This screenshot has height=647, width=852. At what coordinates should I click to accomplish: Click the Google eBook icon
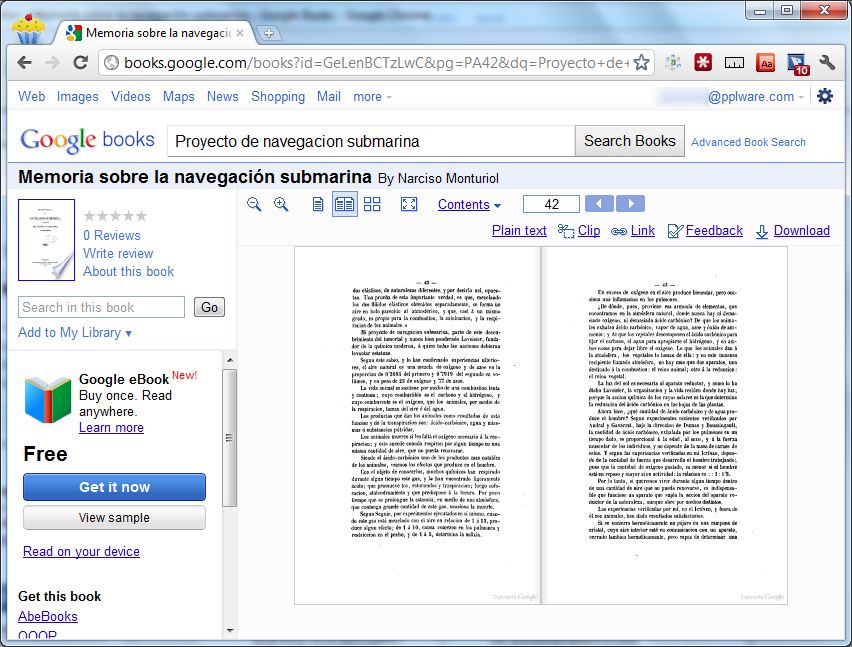click(x=48, y=399)
